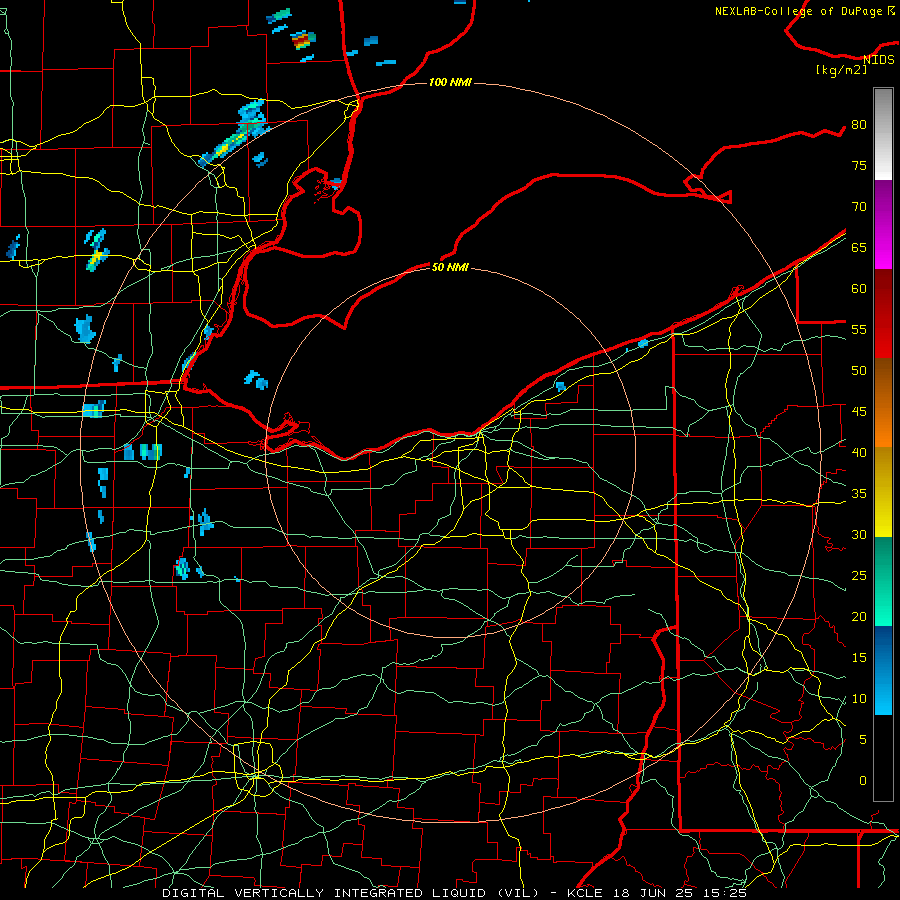Click the 55 value on the legend
Viewport: 900px width, 900px height.
[x=859, y=329]
